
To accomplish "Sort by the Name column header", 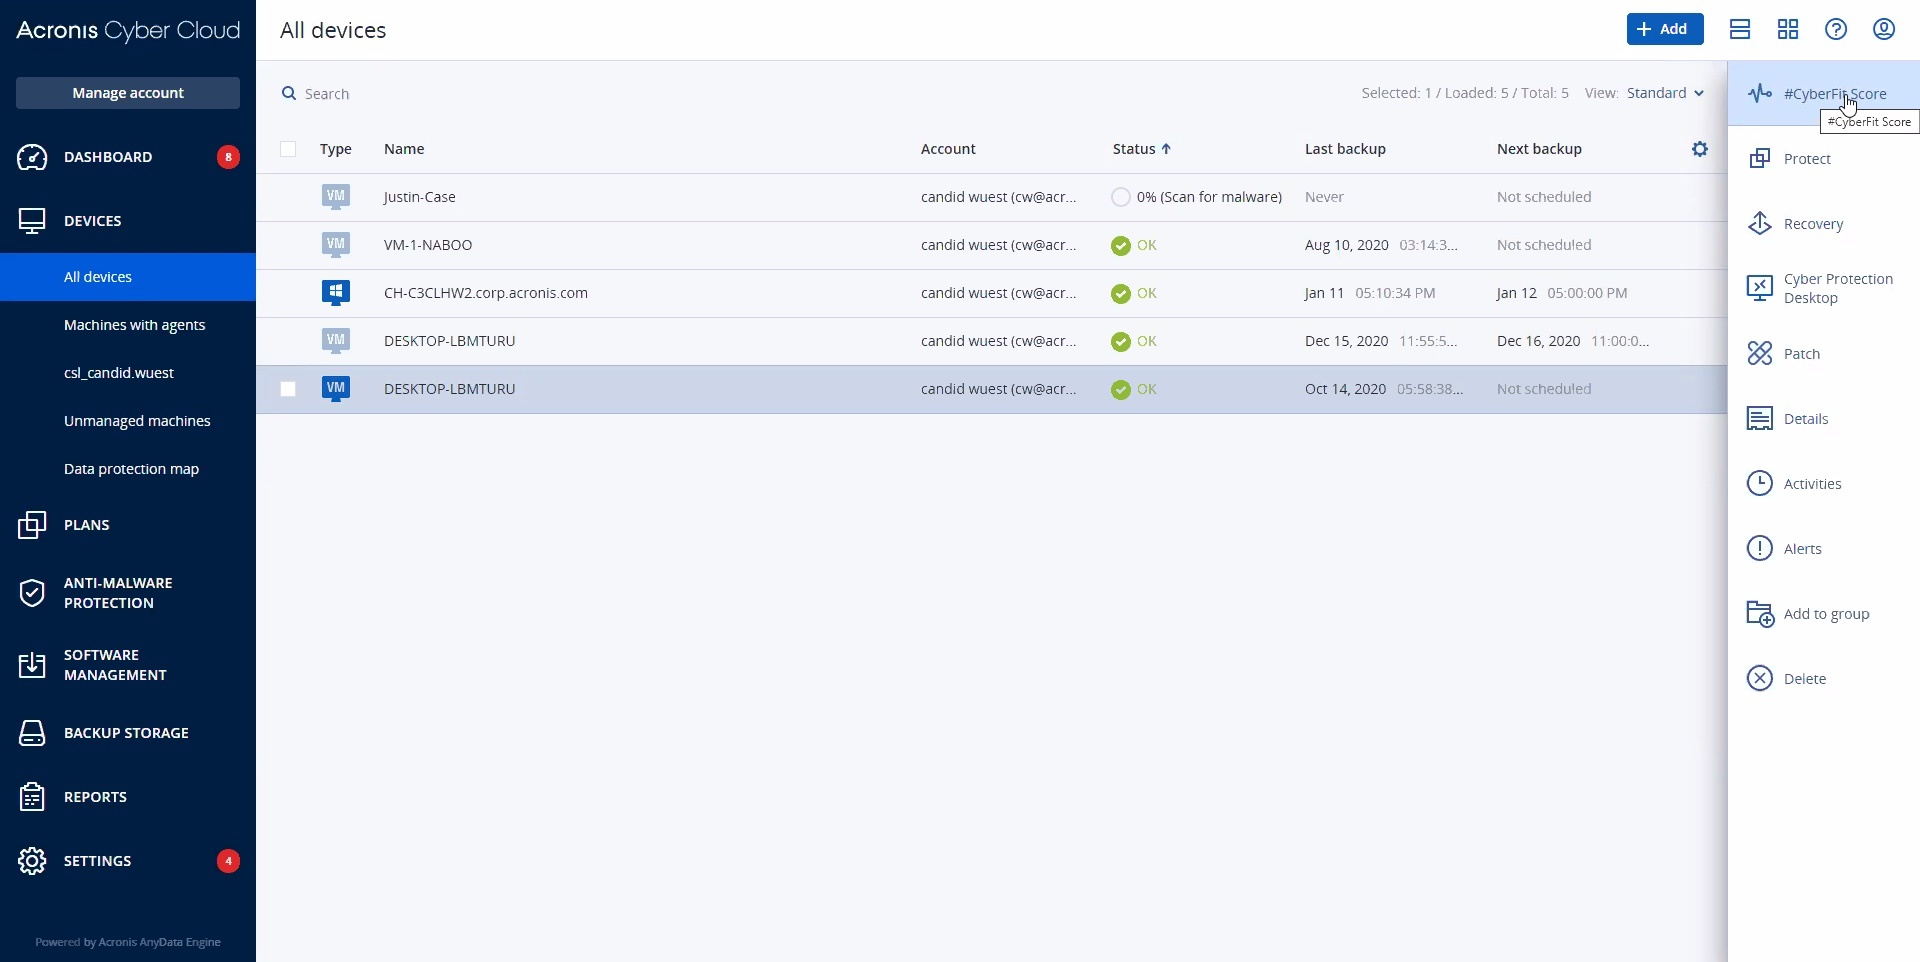I will (x=404, y=149).
